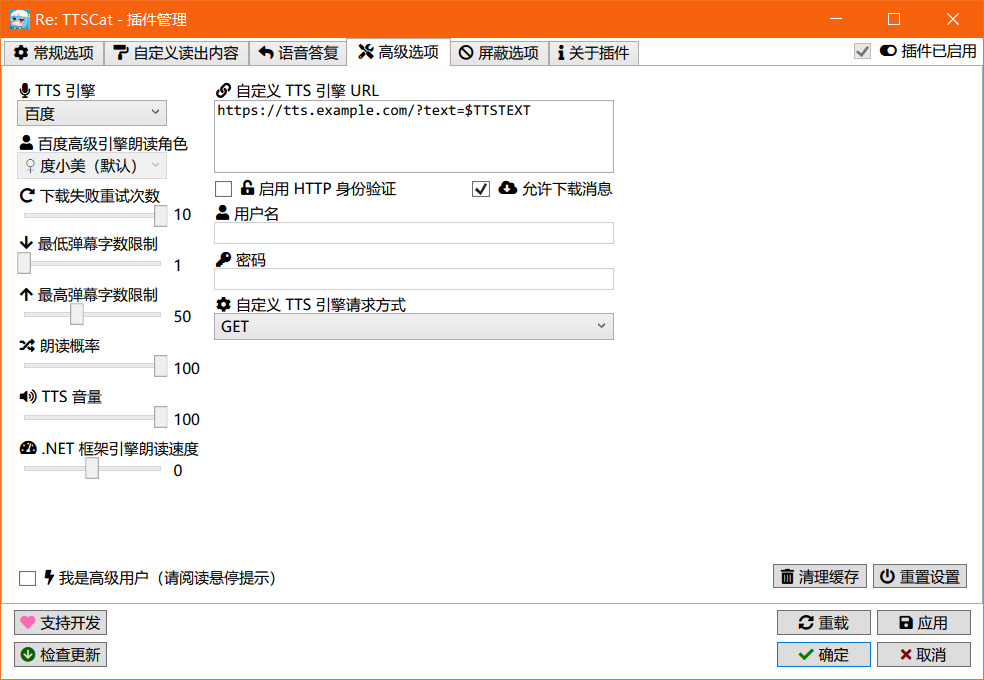Open the TTS 引擎 dropdown showing 百度
The width and height of the screenshot is (984, 680).
92,114
